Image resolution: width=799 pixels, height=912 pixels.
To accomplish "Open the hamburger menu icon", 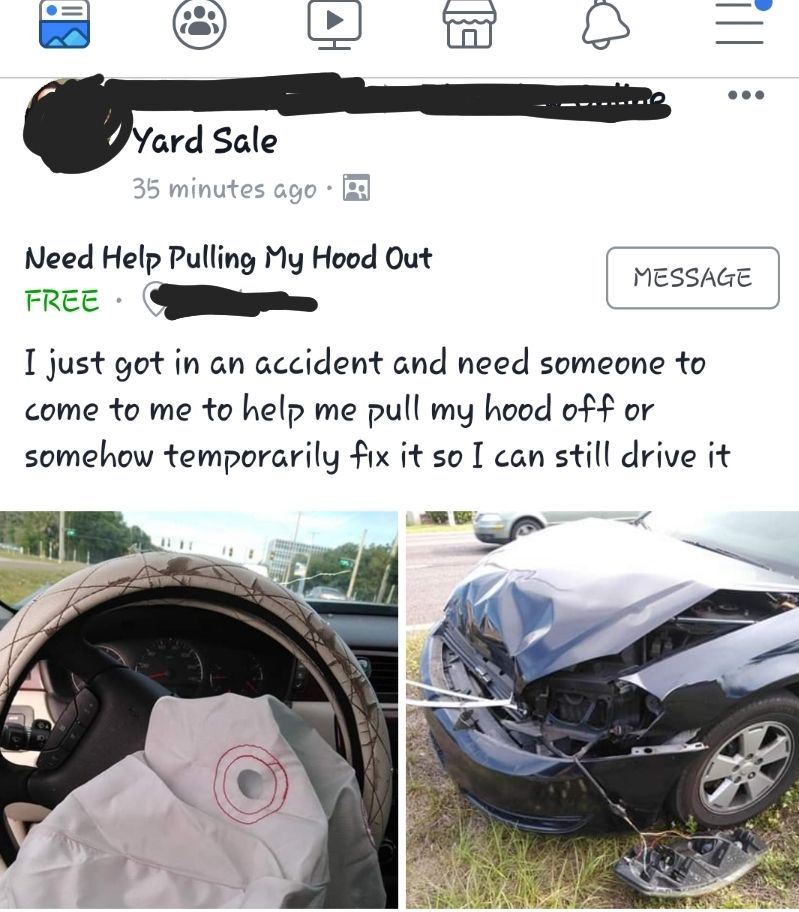I will pos(740,22).
